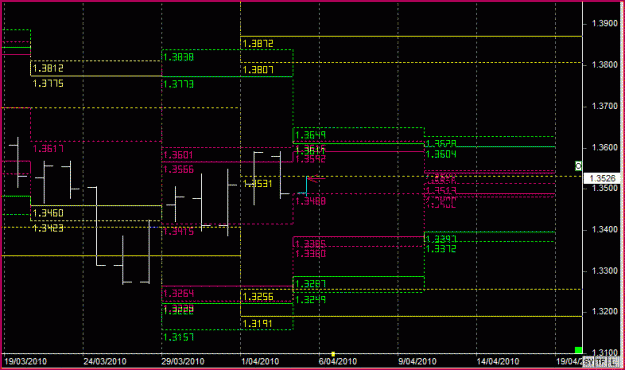Click the 29/03/2010 date label
625x370 pixels.
click(183, 362)
